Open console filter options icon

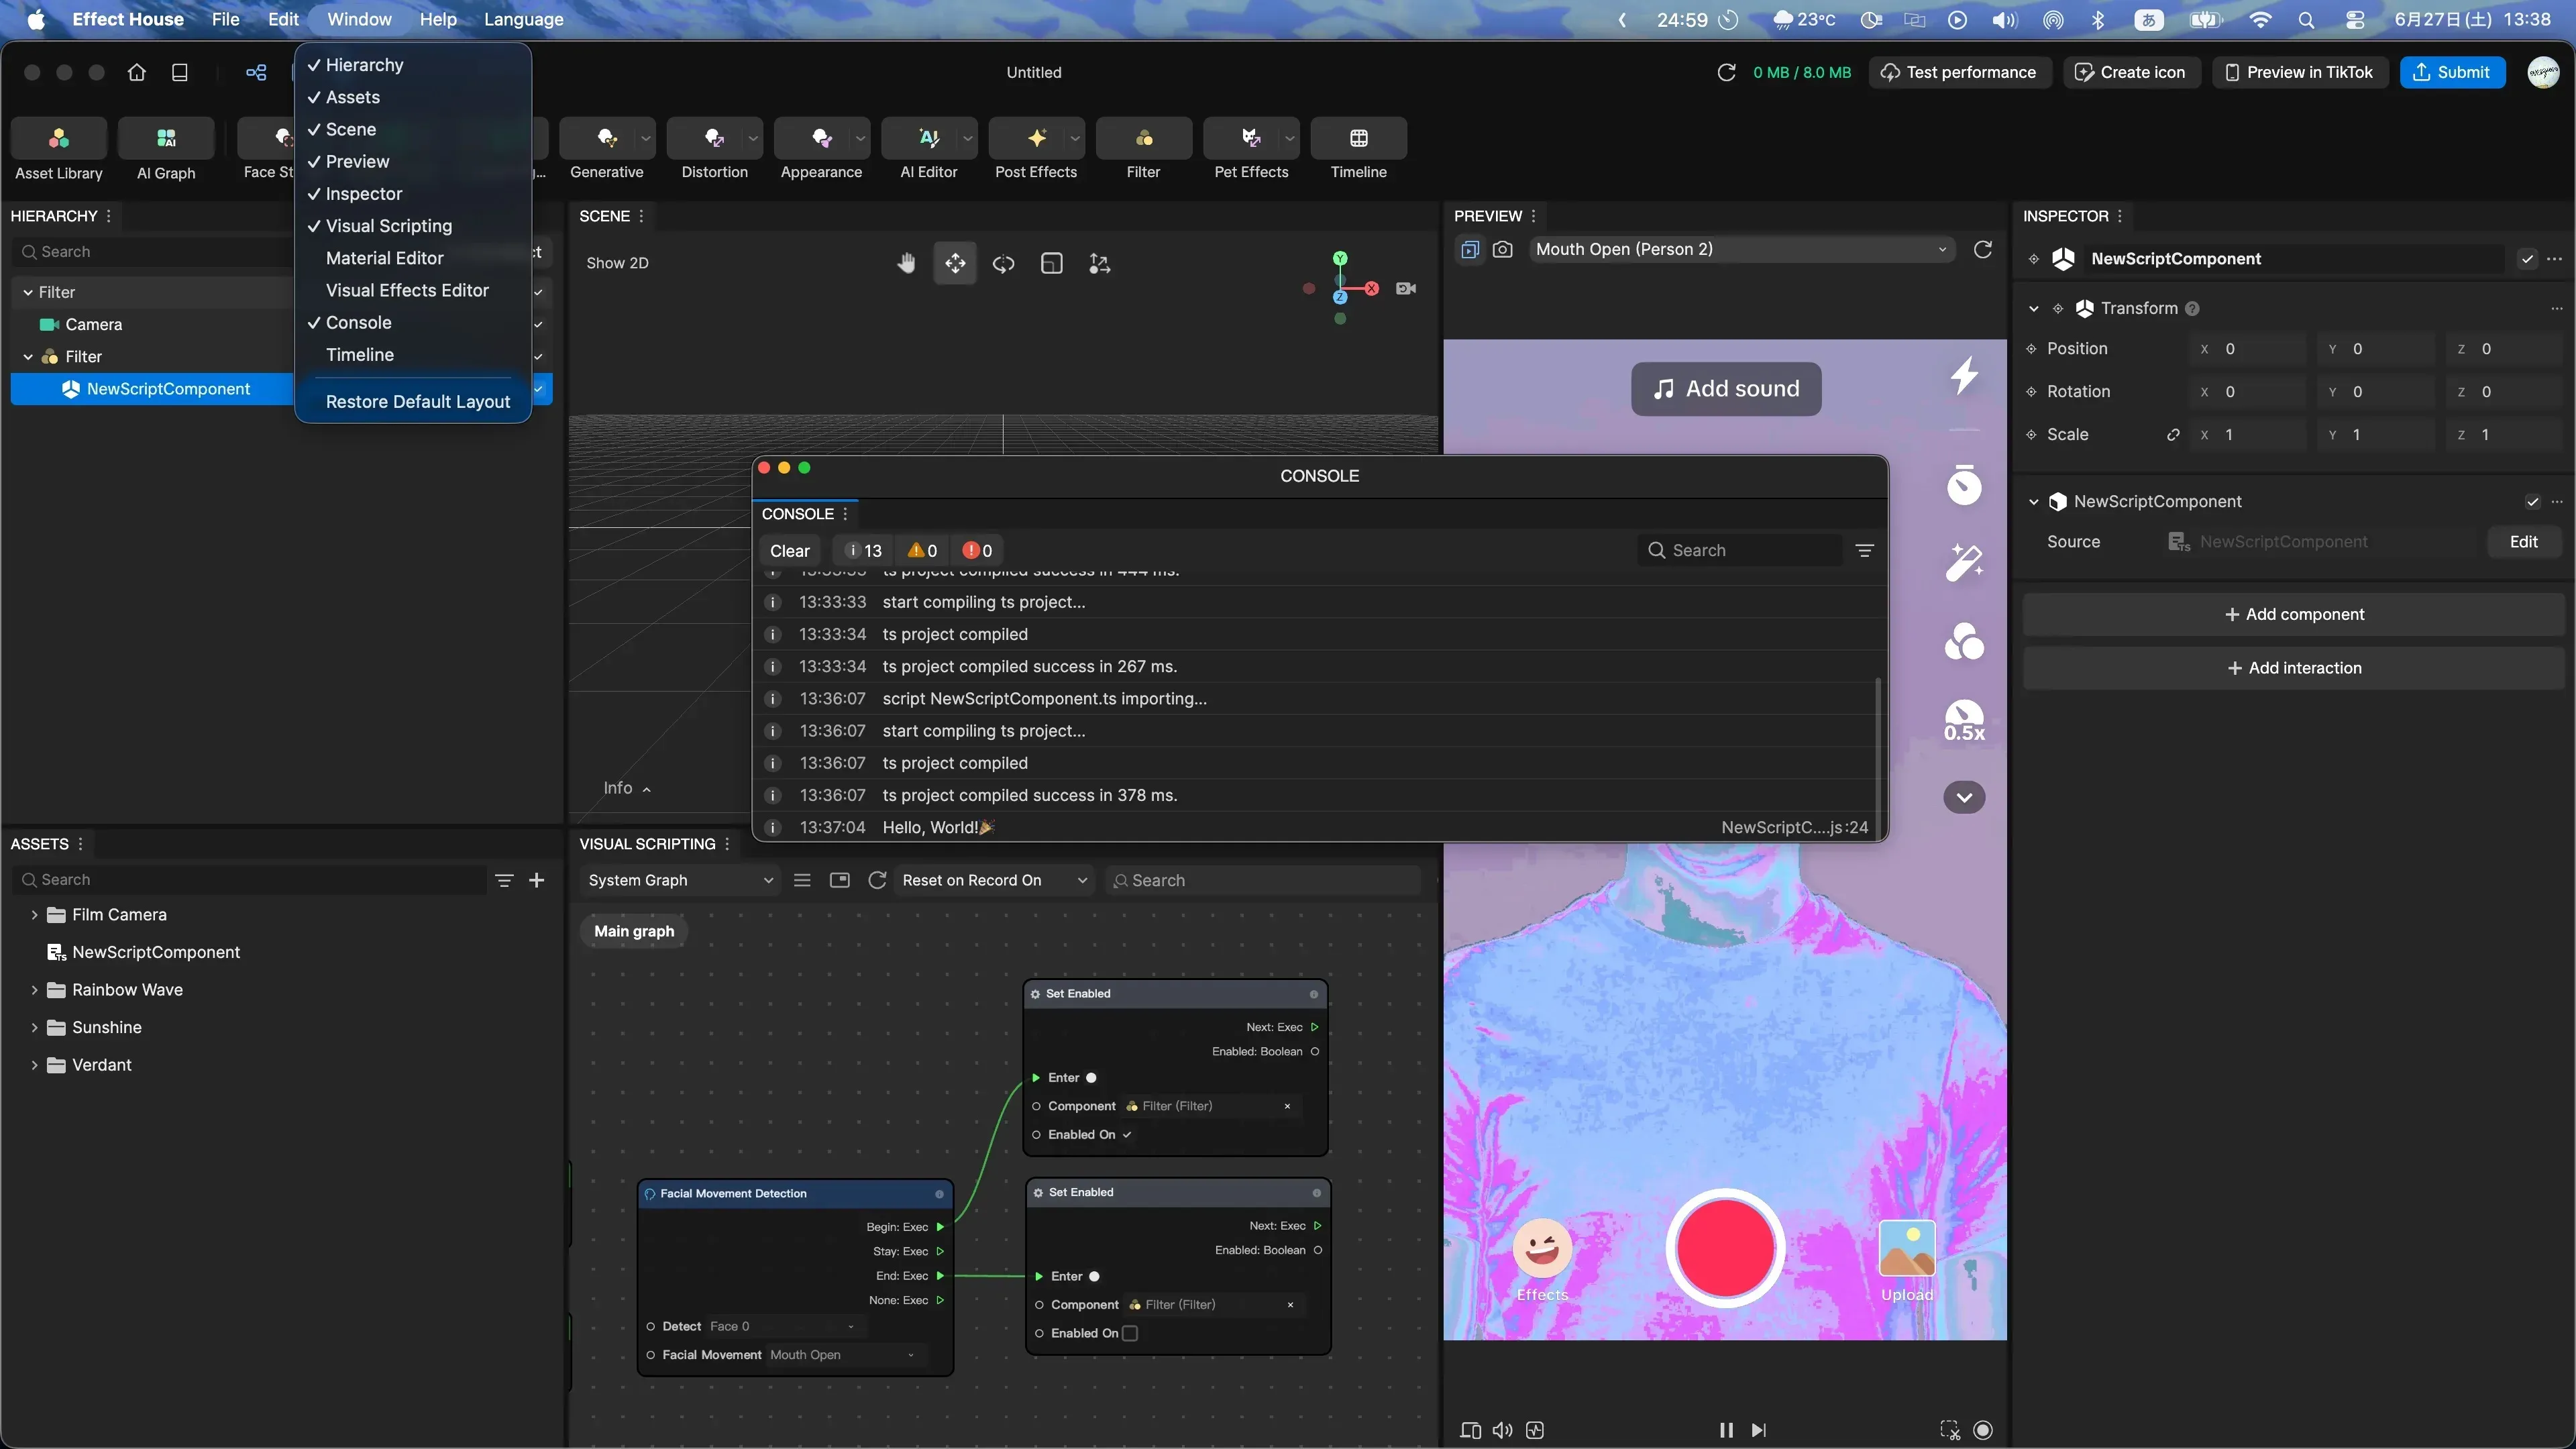click(x=1864, y=550)
